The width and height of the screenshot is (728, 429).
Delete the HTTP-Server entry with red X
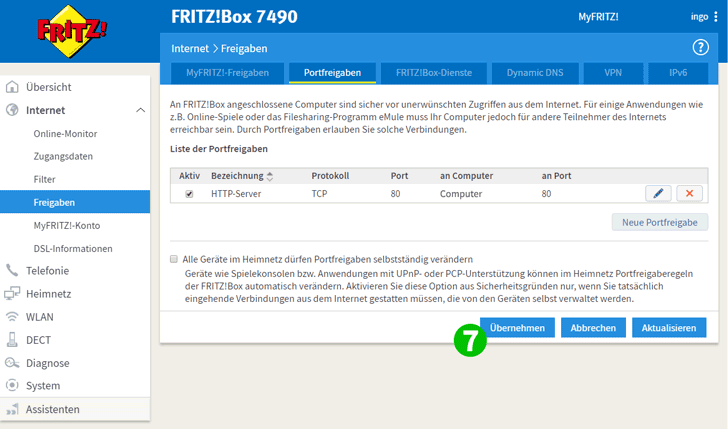tap(689, 193)
